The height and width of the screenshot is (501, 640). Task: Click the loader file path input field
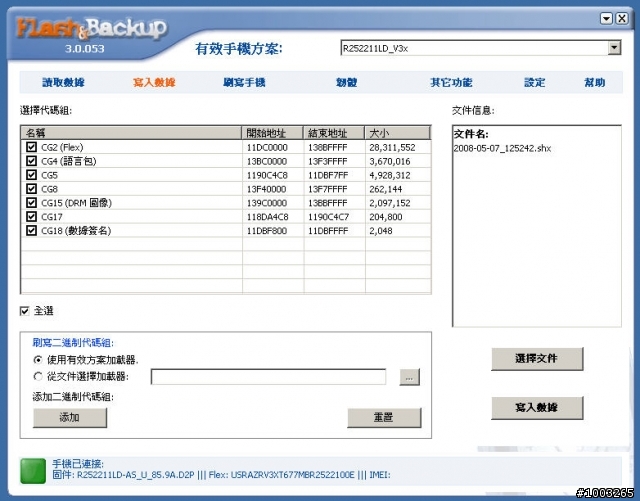point(269,377)
